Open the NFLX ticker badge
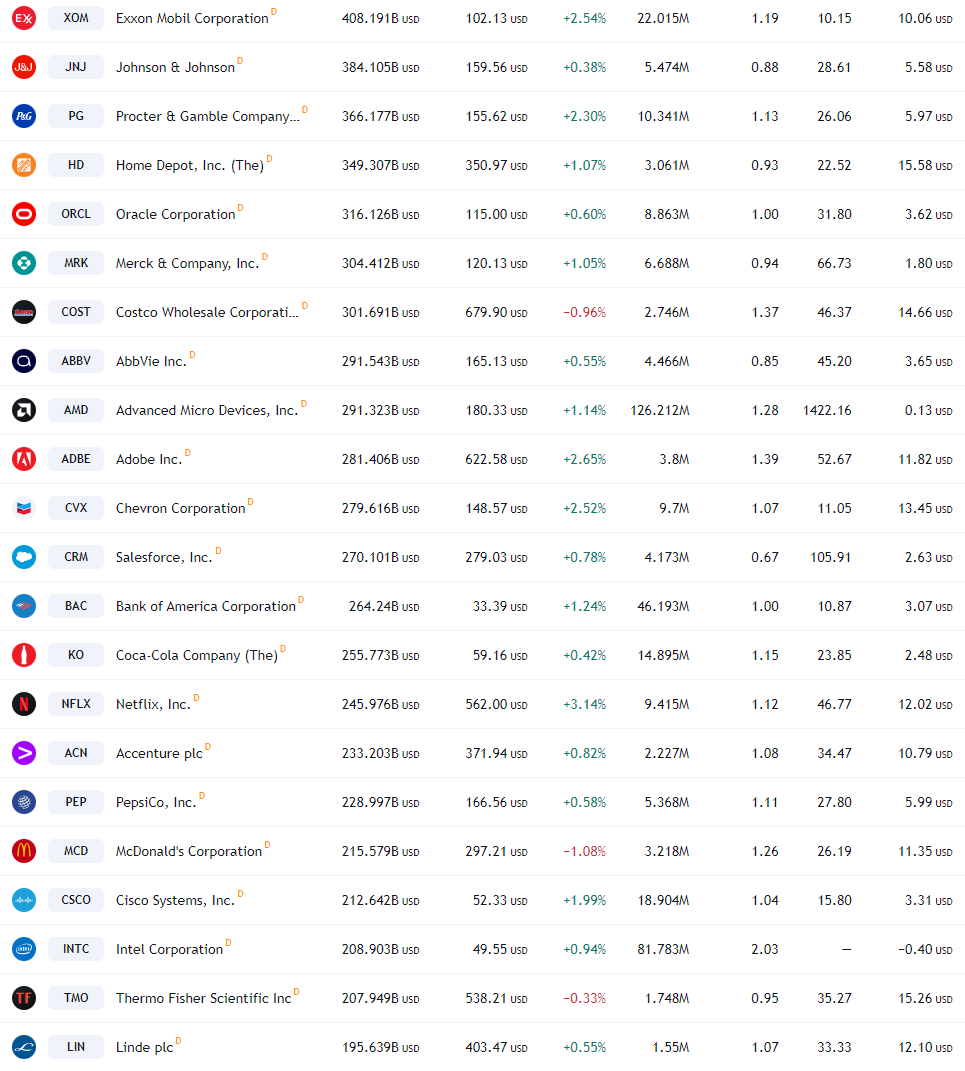 click(x=76, y=704)
